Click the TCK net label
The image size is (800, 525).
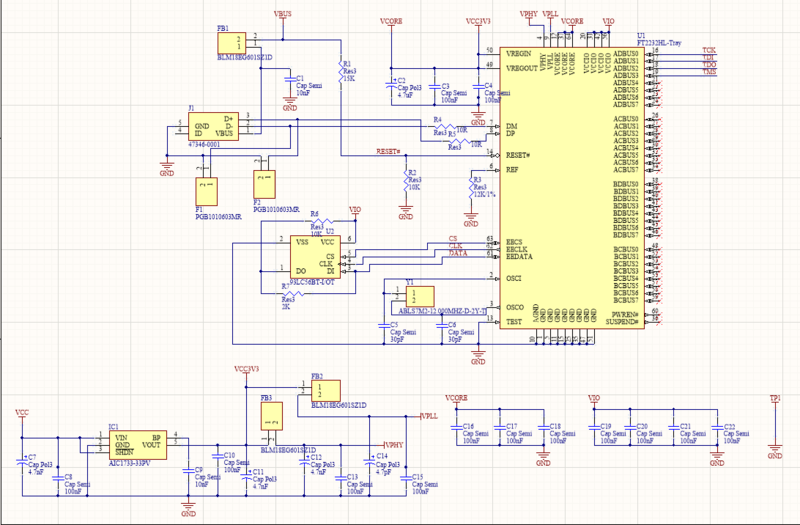coord(709,50)
